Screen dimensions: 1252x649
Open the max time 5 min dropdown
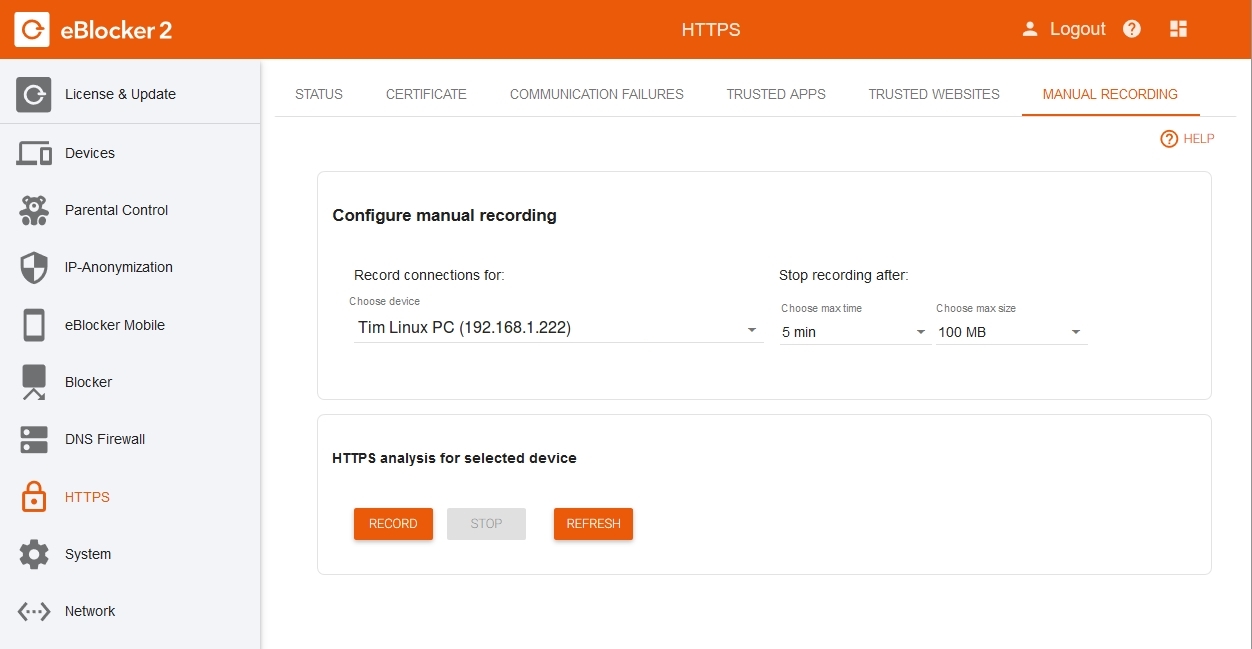[855, 332]
